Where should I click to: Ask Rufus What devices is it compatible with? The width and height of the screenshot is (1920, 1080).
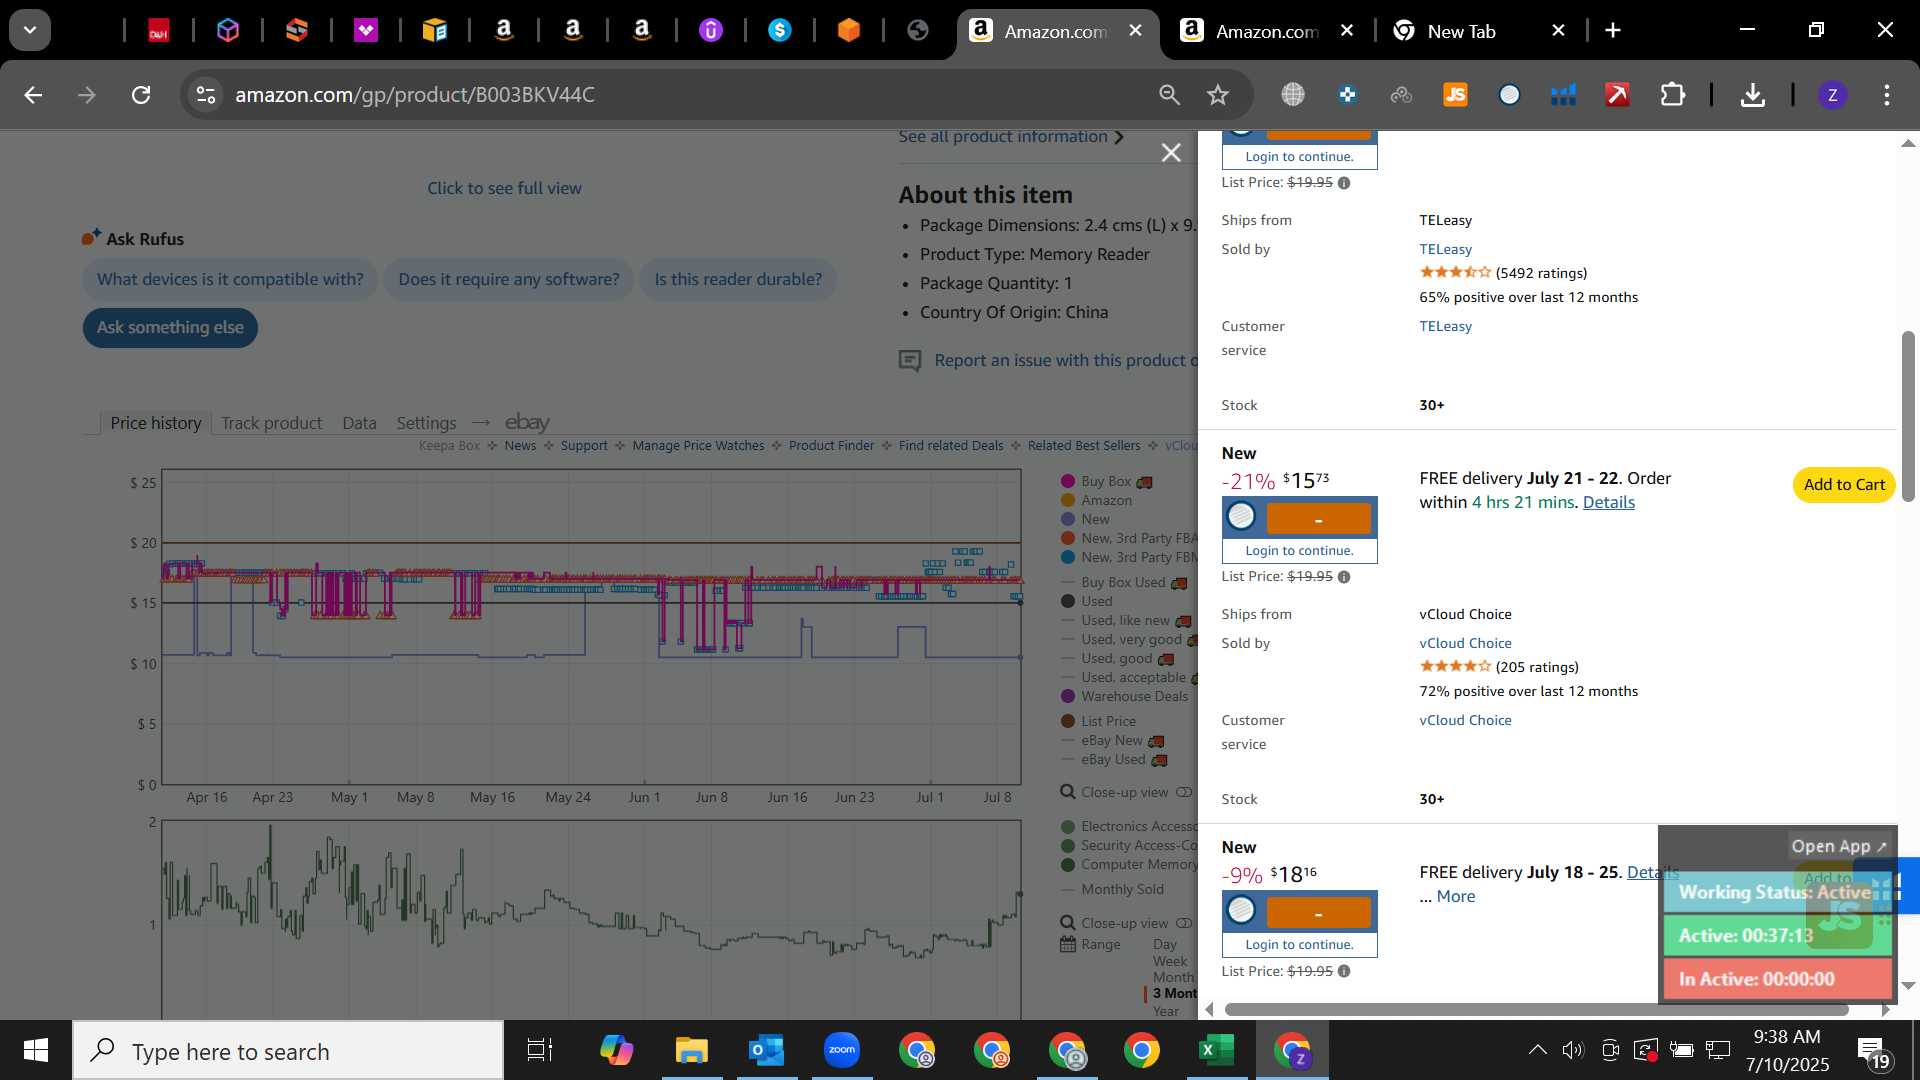230,280
